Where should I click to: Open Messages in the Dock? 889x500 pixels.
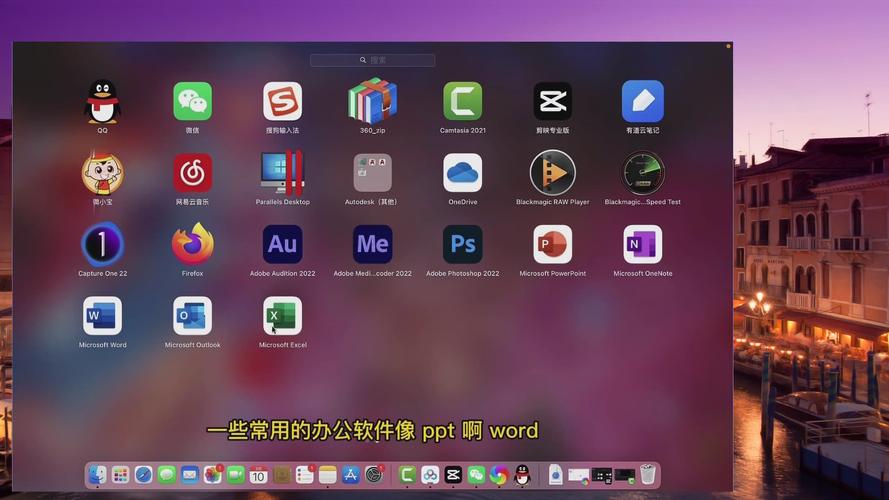(167, 475)
